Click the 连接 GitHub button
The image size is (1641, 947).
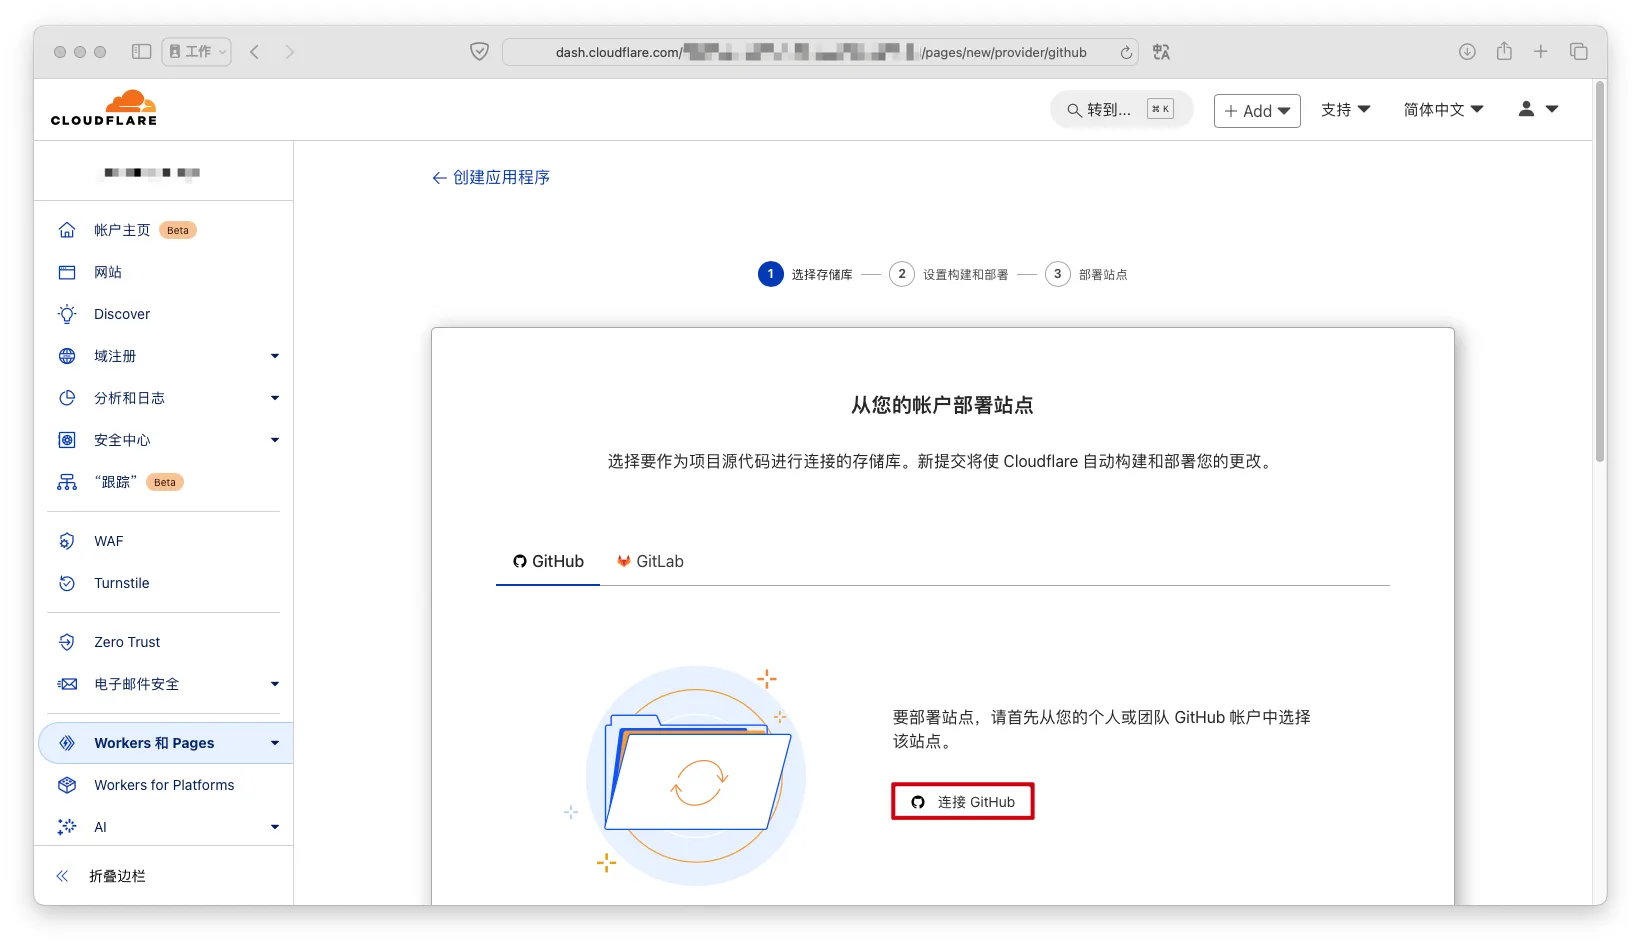click(x=963, y=802)
